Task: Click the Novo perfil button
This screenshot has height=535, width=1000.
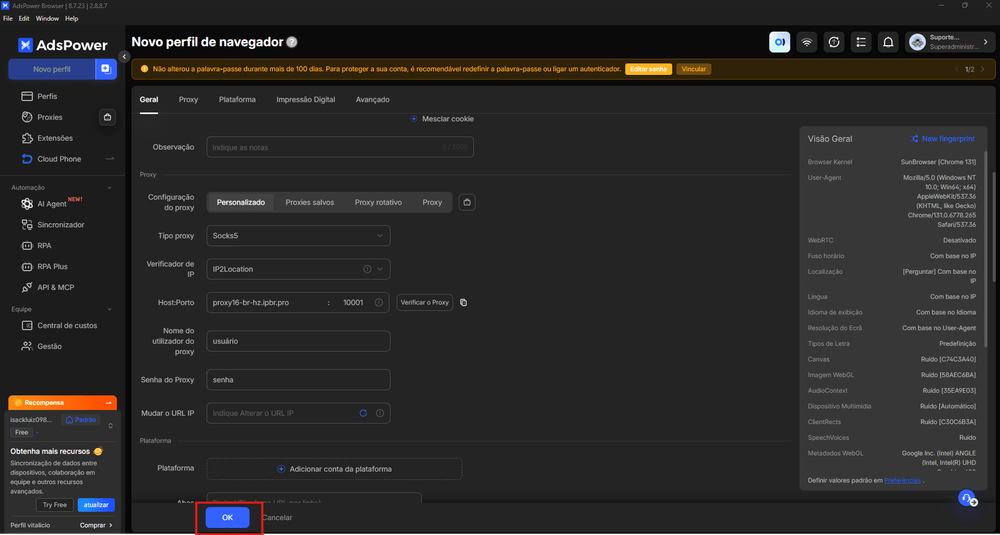Action: [x=52, y=69]
